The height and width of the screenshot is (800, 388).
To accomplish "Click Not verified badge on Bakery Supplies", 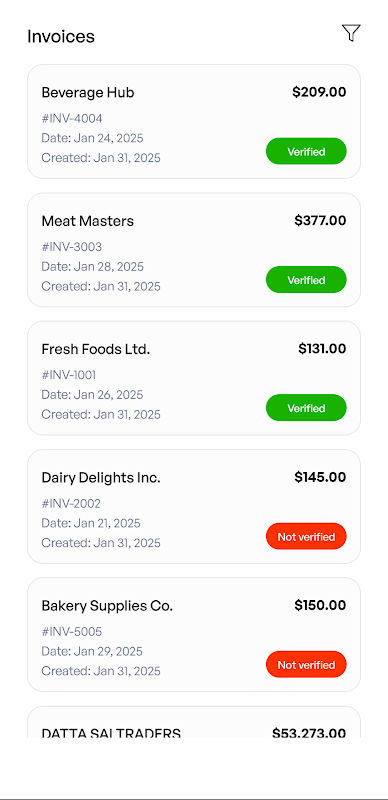I will pos(306,664).
